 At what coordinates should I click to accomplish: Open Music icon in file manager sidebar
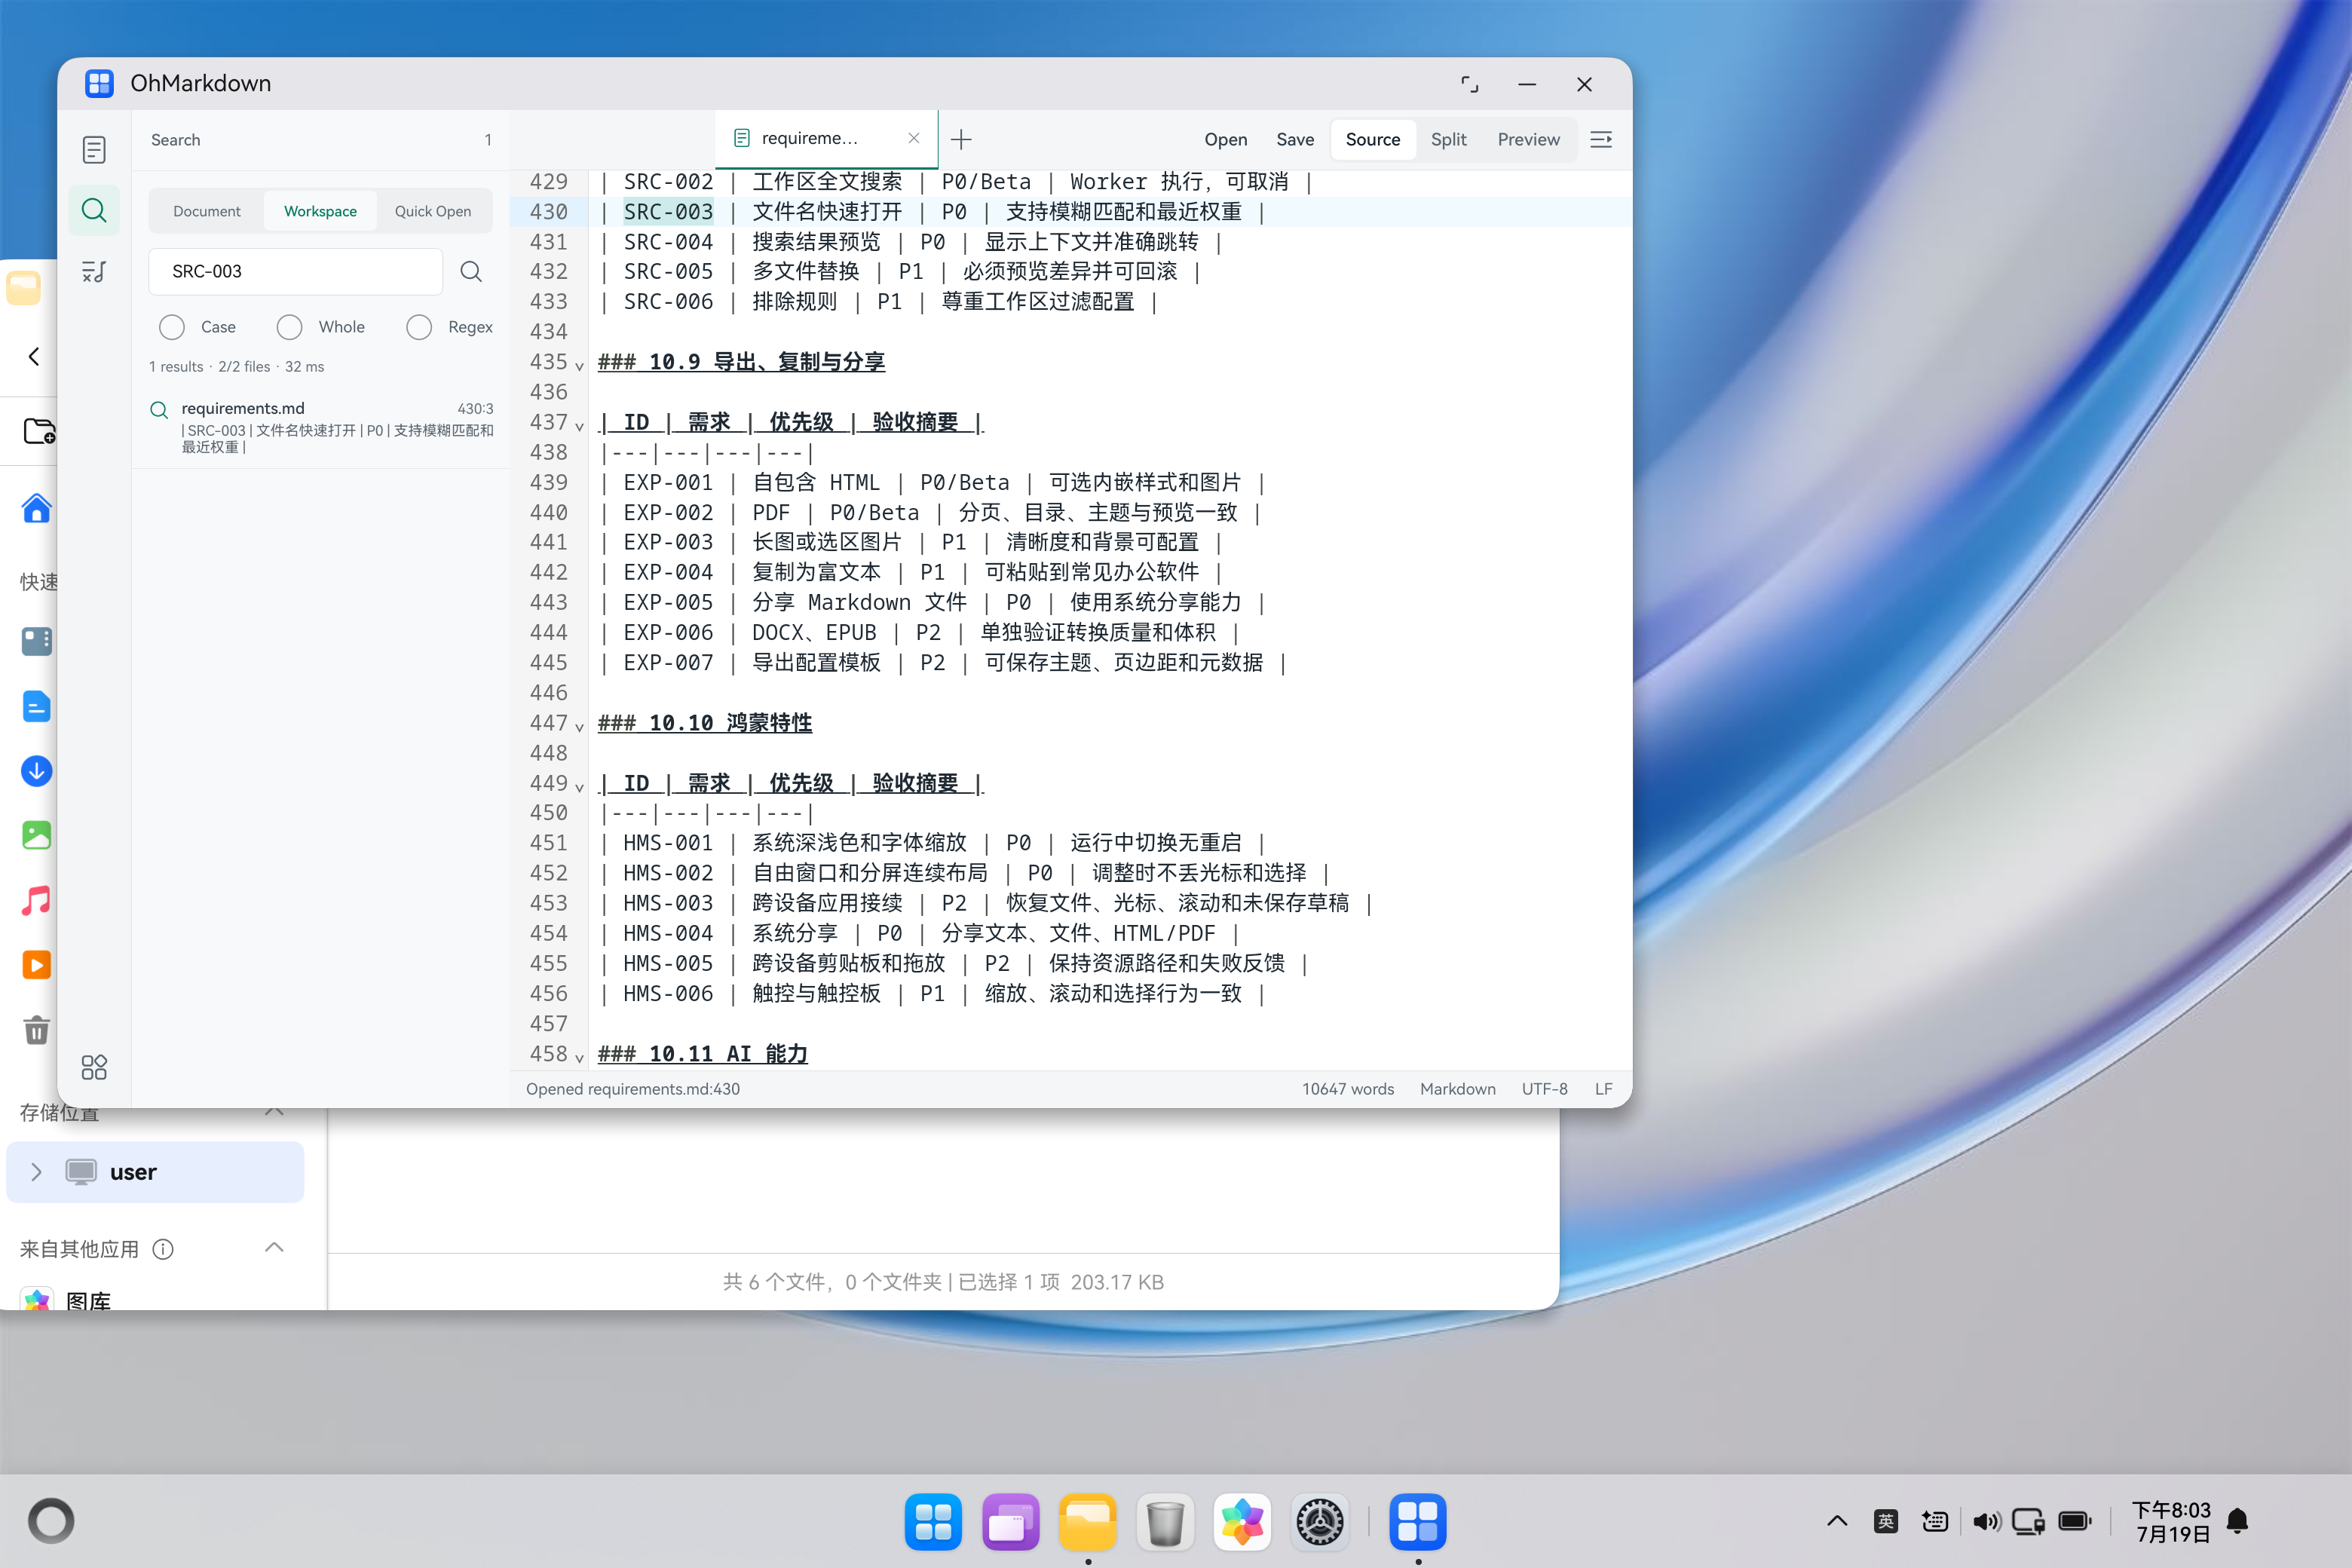click(36, 901)
